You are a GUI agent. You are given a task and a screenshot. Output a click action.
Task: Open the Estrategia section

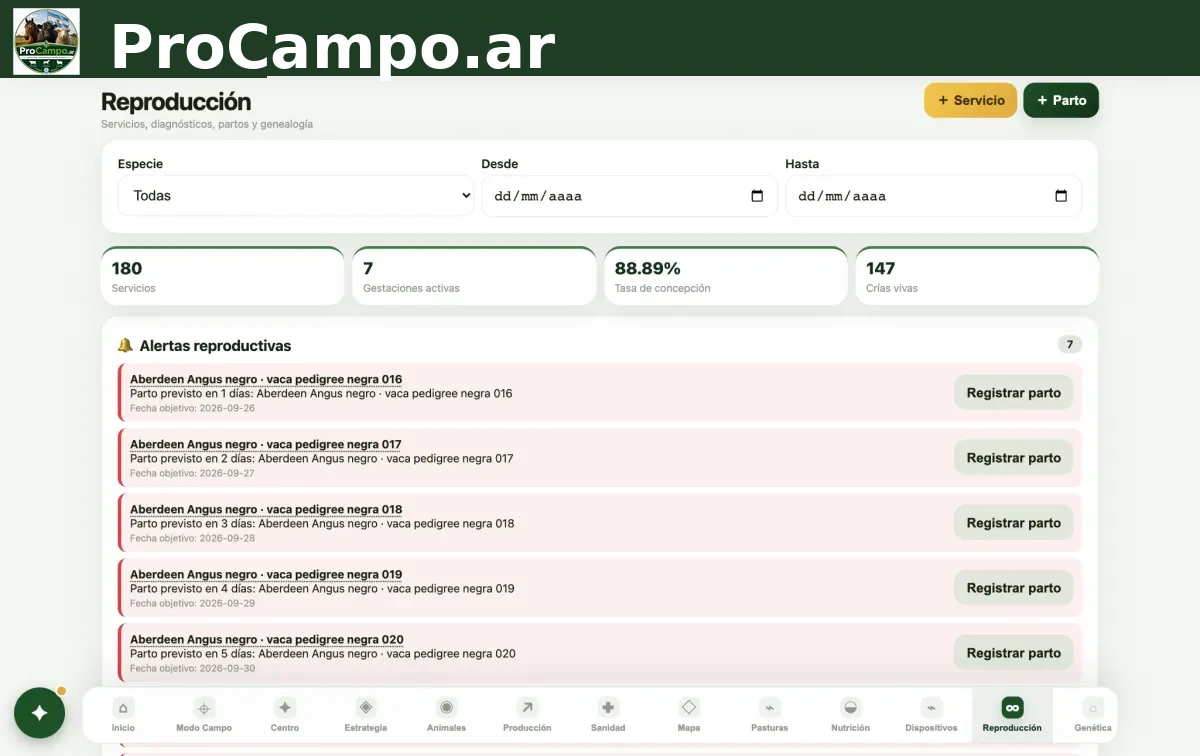point(366,715)
